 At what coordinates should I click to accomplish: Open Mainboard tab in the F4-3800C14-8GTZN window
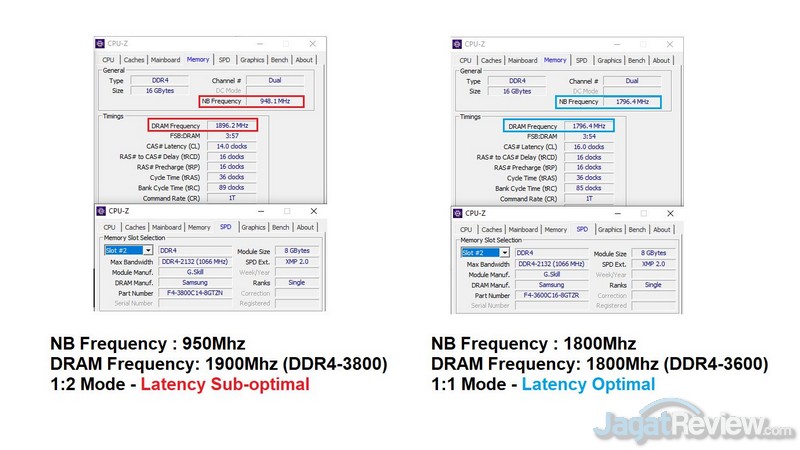(x=166, y=228)
